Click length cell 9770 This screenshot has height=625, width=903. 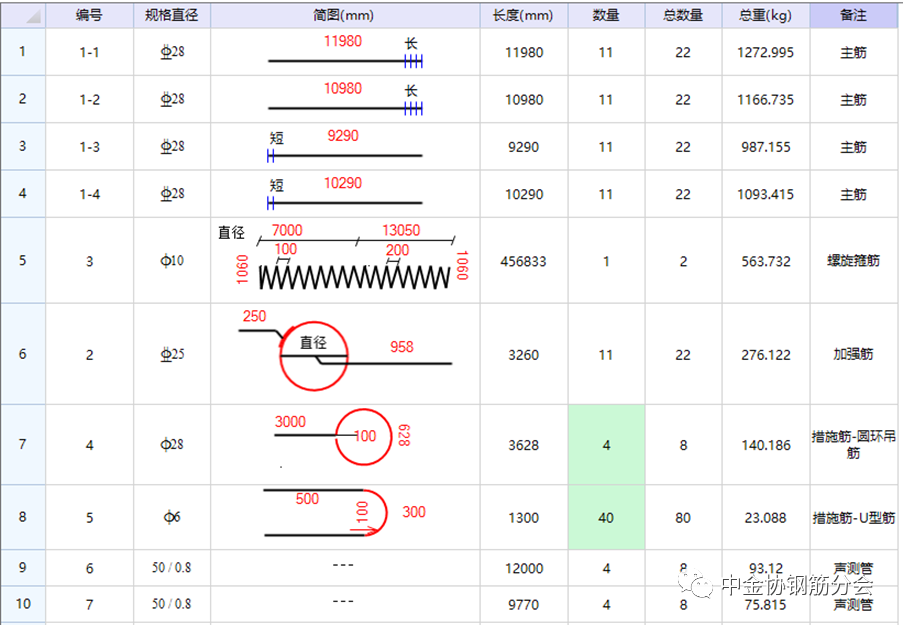(523, 604)
